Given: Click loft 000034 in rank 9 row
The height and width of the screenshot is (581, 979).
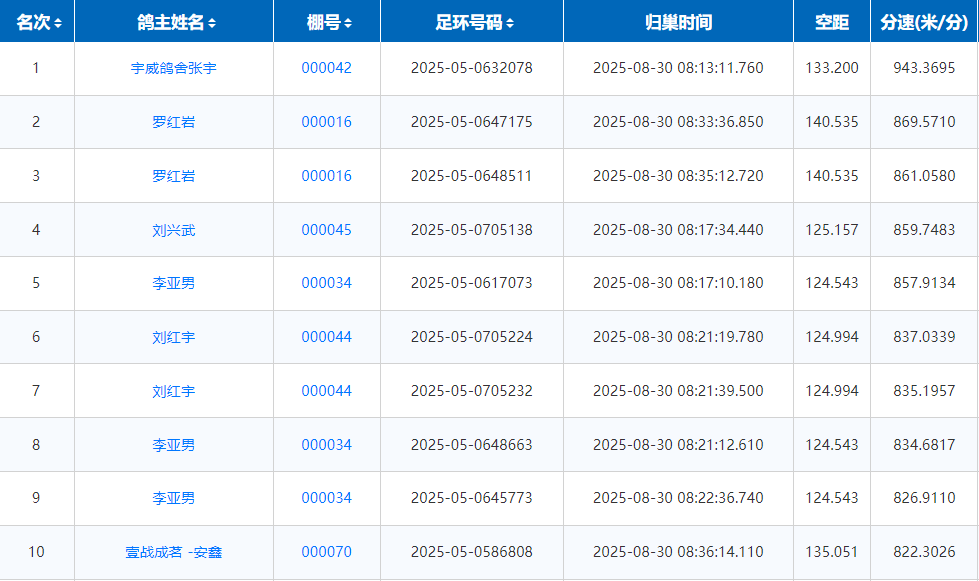Looking at the screenshot, I should [327, 498].
